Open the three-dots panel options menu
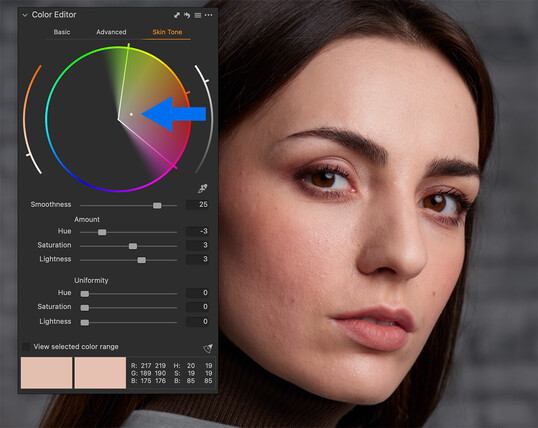This screenshot has width=538, height=428. click(x=208, y=15)
